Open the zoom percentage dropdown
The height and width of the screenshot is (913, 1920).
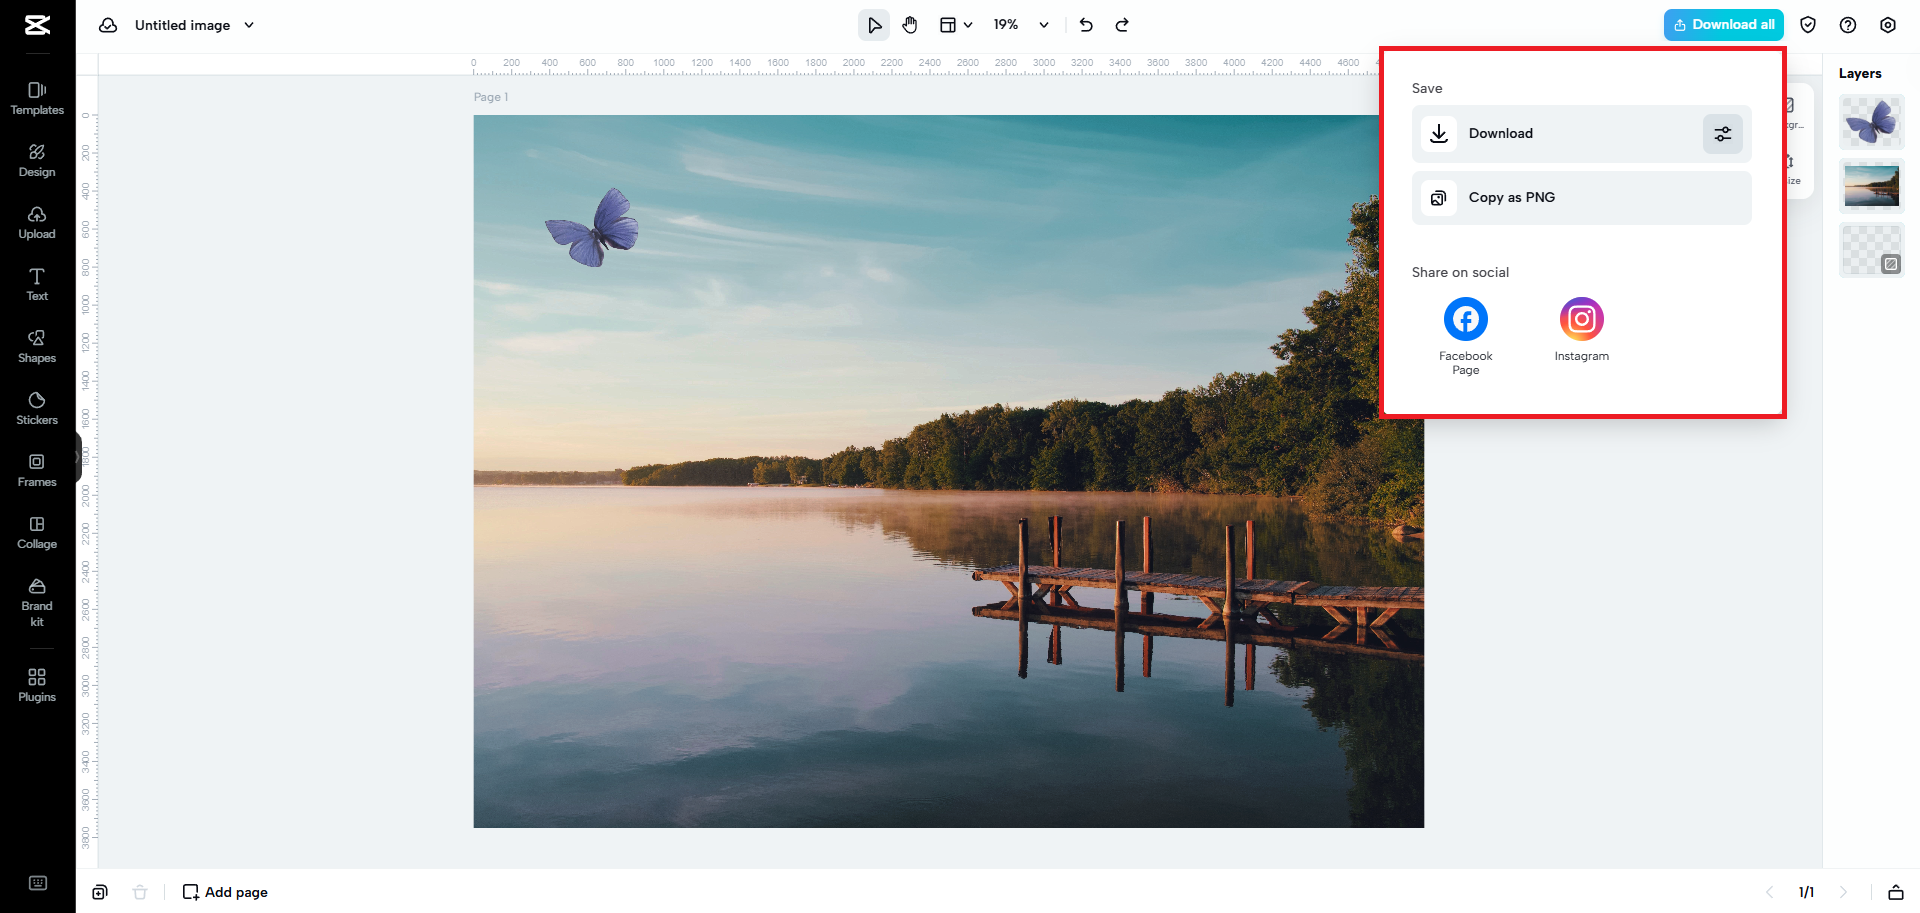point(1021,24)
